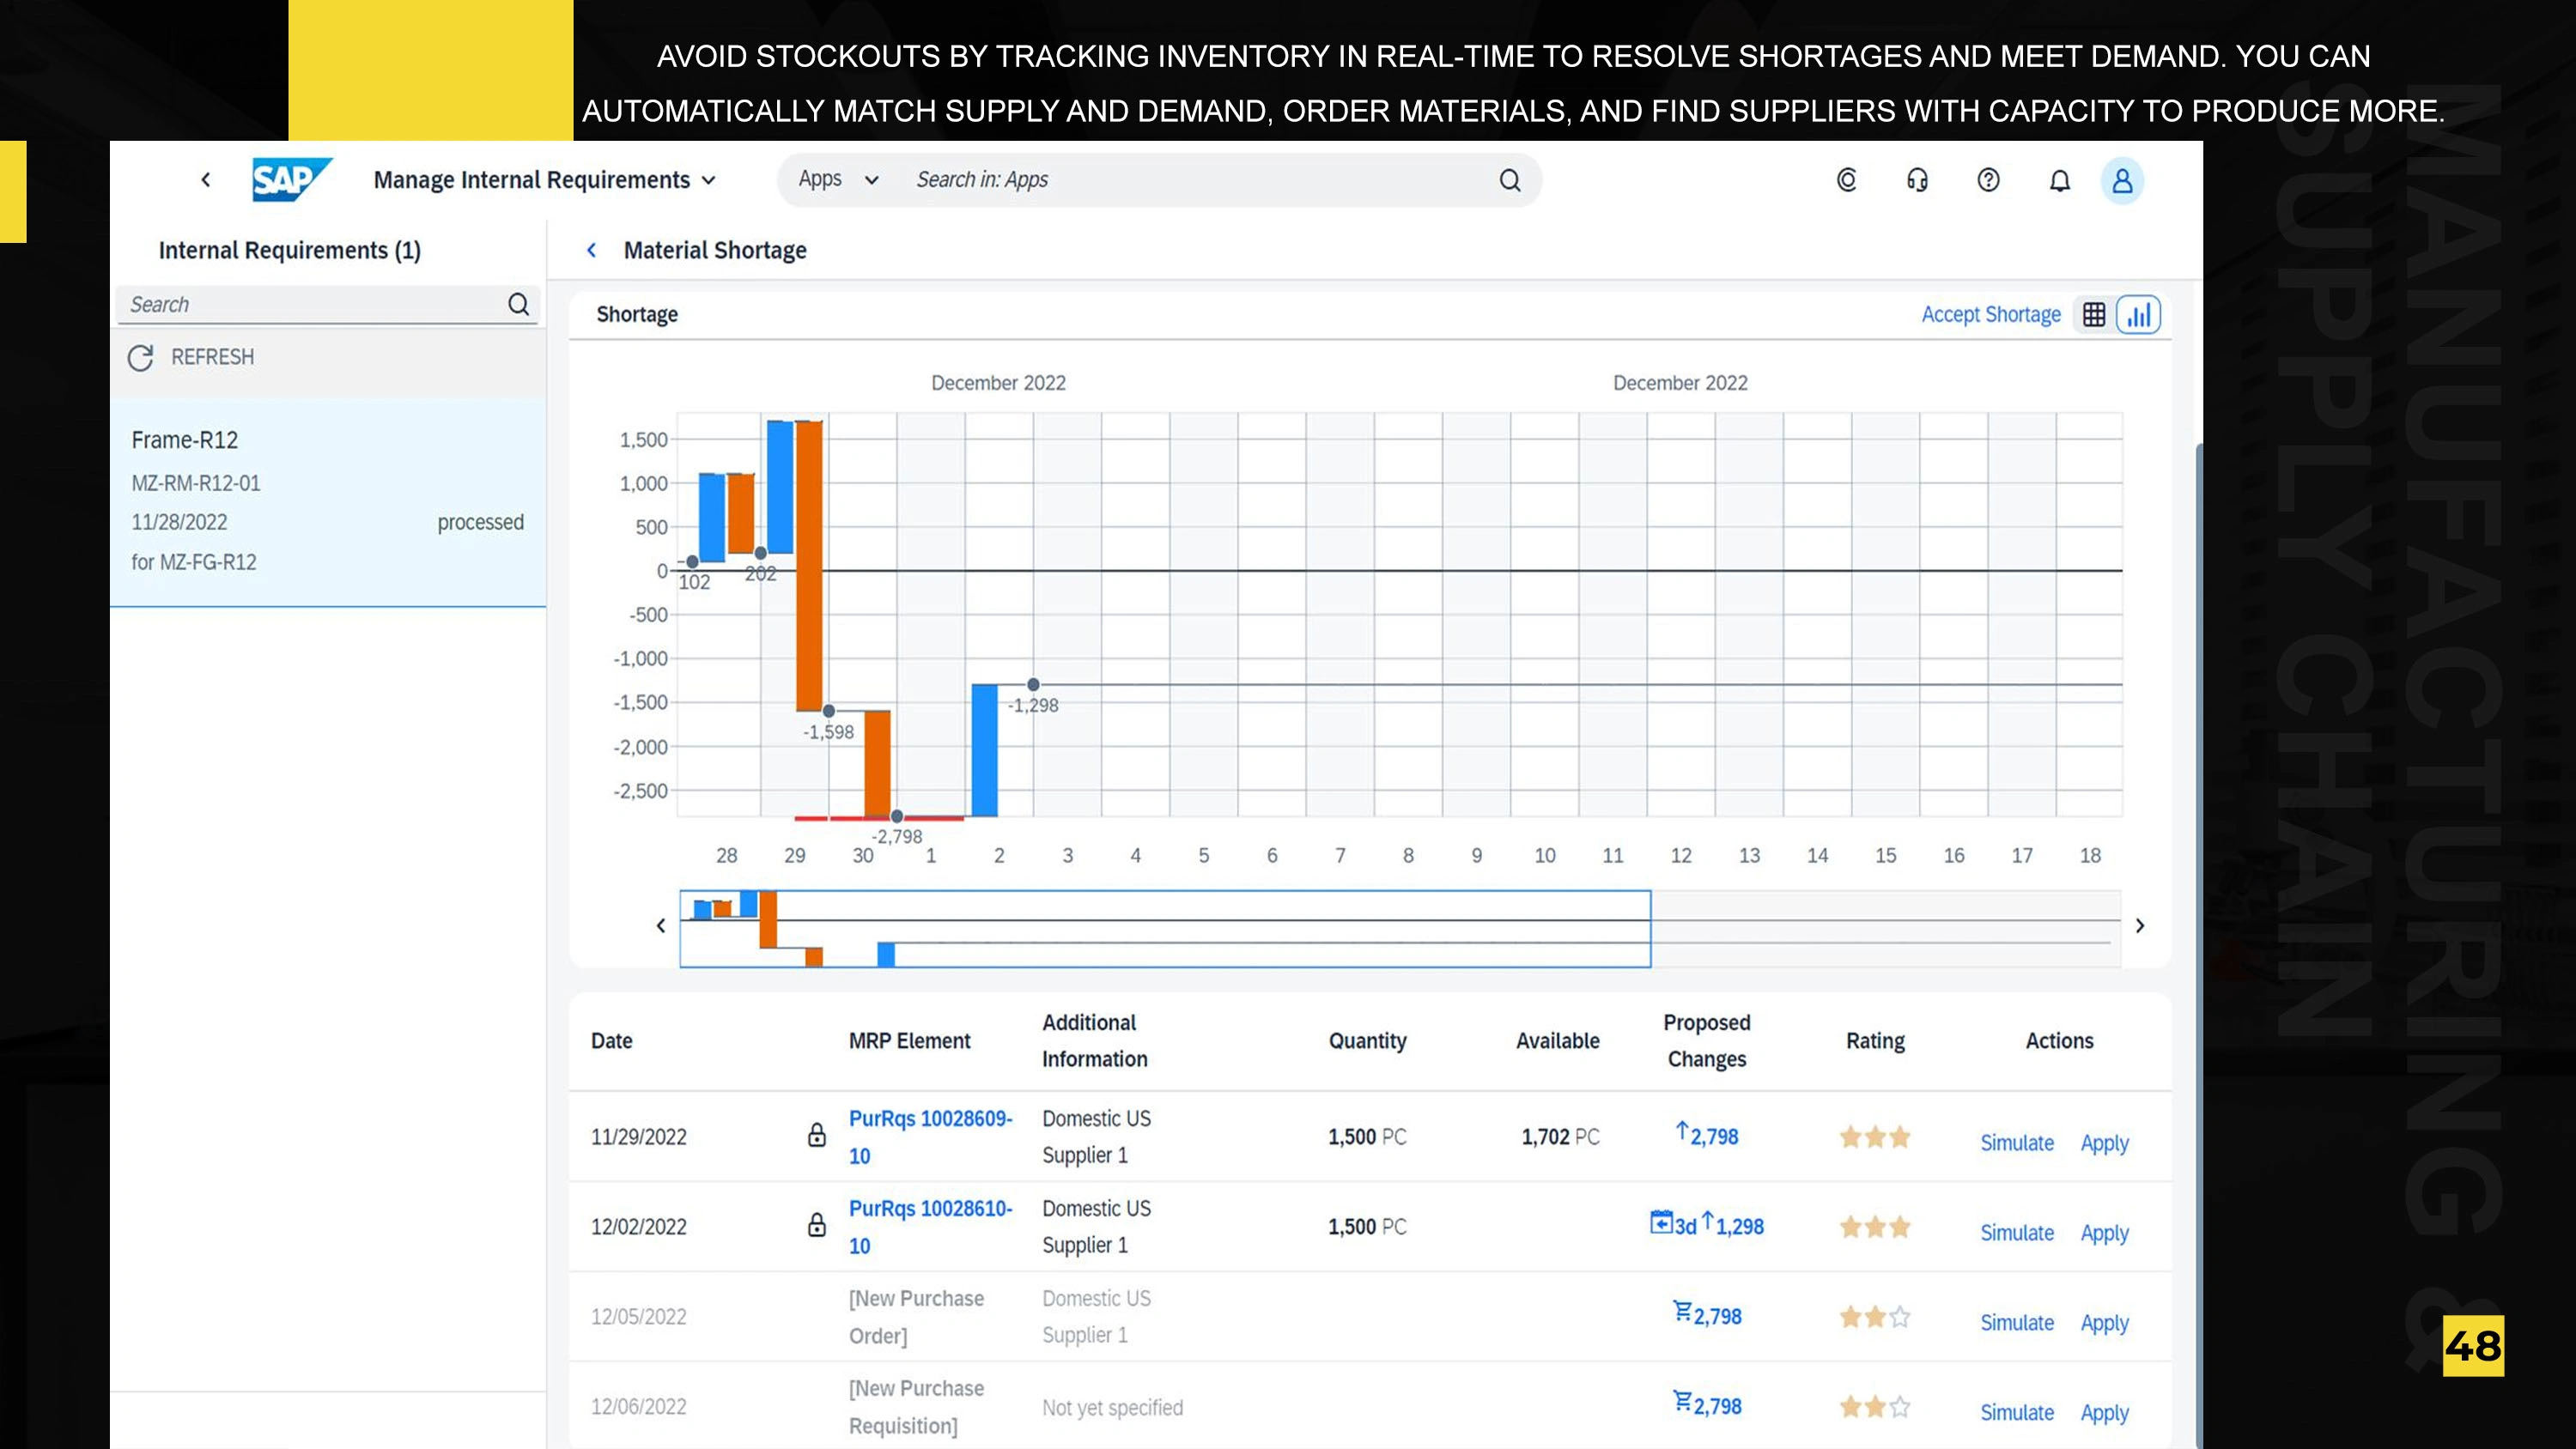Switch to table view of shortage
Screen dimensions: 2576x1449
click(2093, 315)
